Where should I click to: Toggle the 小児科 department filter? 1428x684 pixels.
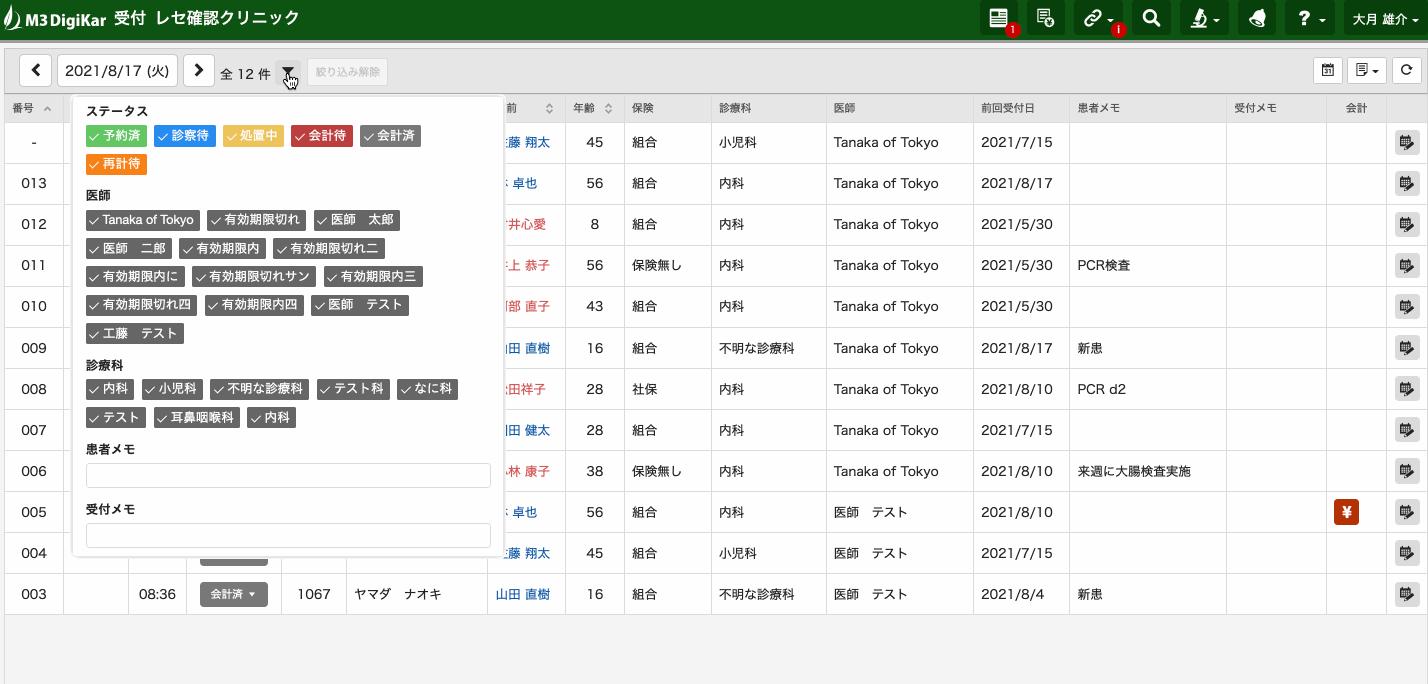pyautogui.click(x=172, y=389)
